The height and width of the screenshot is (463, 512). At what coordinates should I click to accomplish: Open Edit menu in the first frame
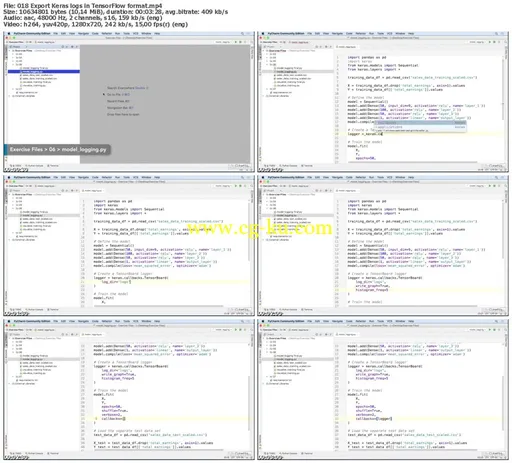pyautogui.click(x=63, y=34)
